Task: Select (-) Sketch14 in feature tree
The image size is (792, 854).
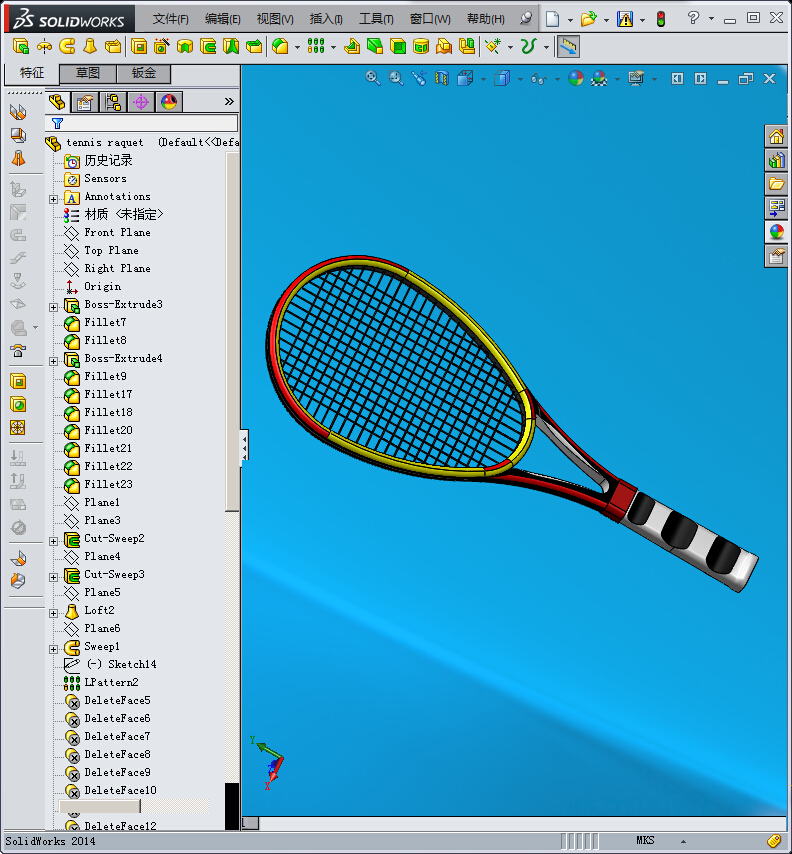Action: click(x=111, y=664)
